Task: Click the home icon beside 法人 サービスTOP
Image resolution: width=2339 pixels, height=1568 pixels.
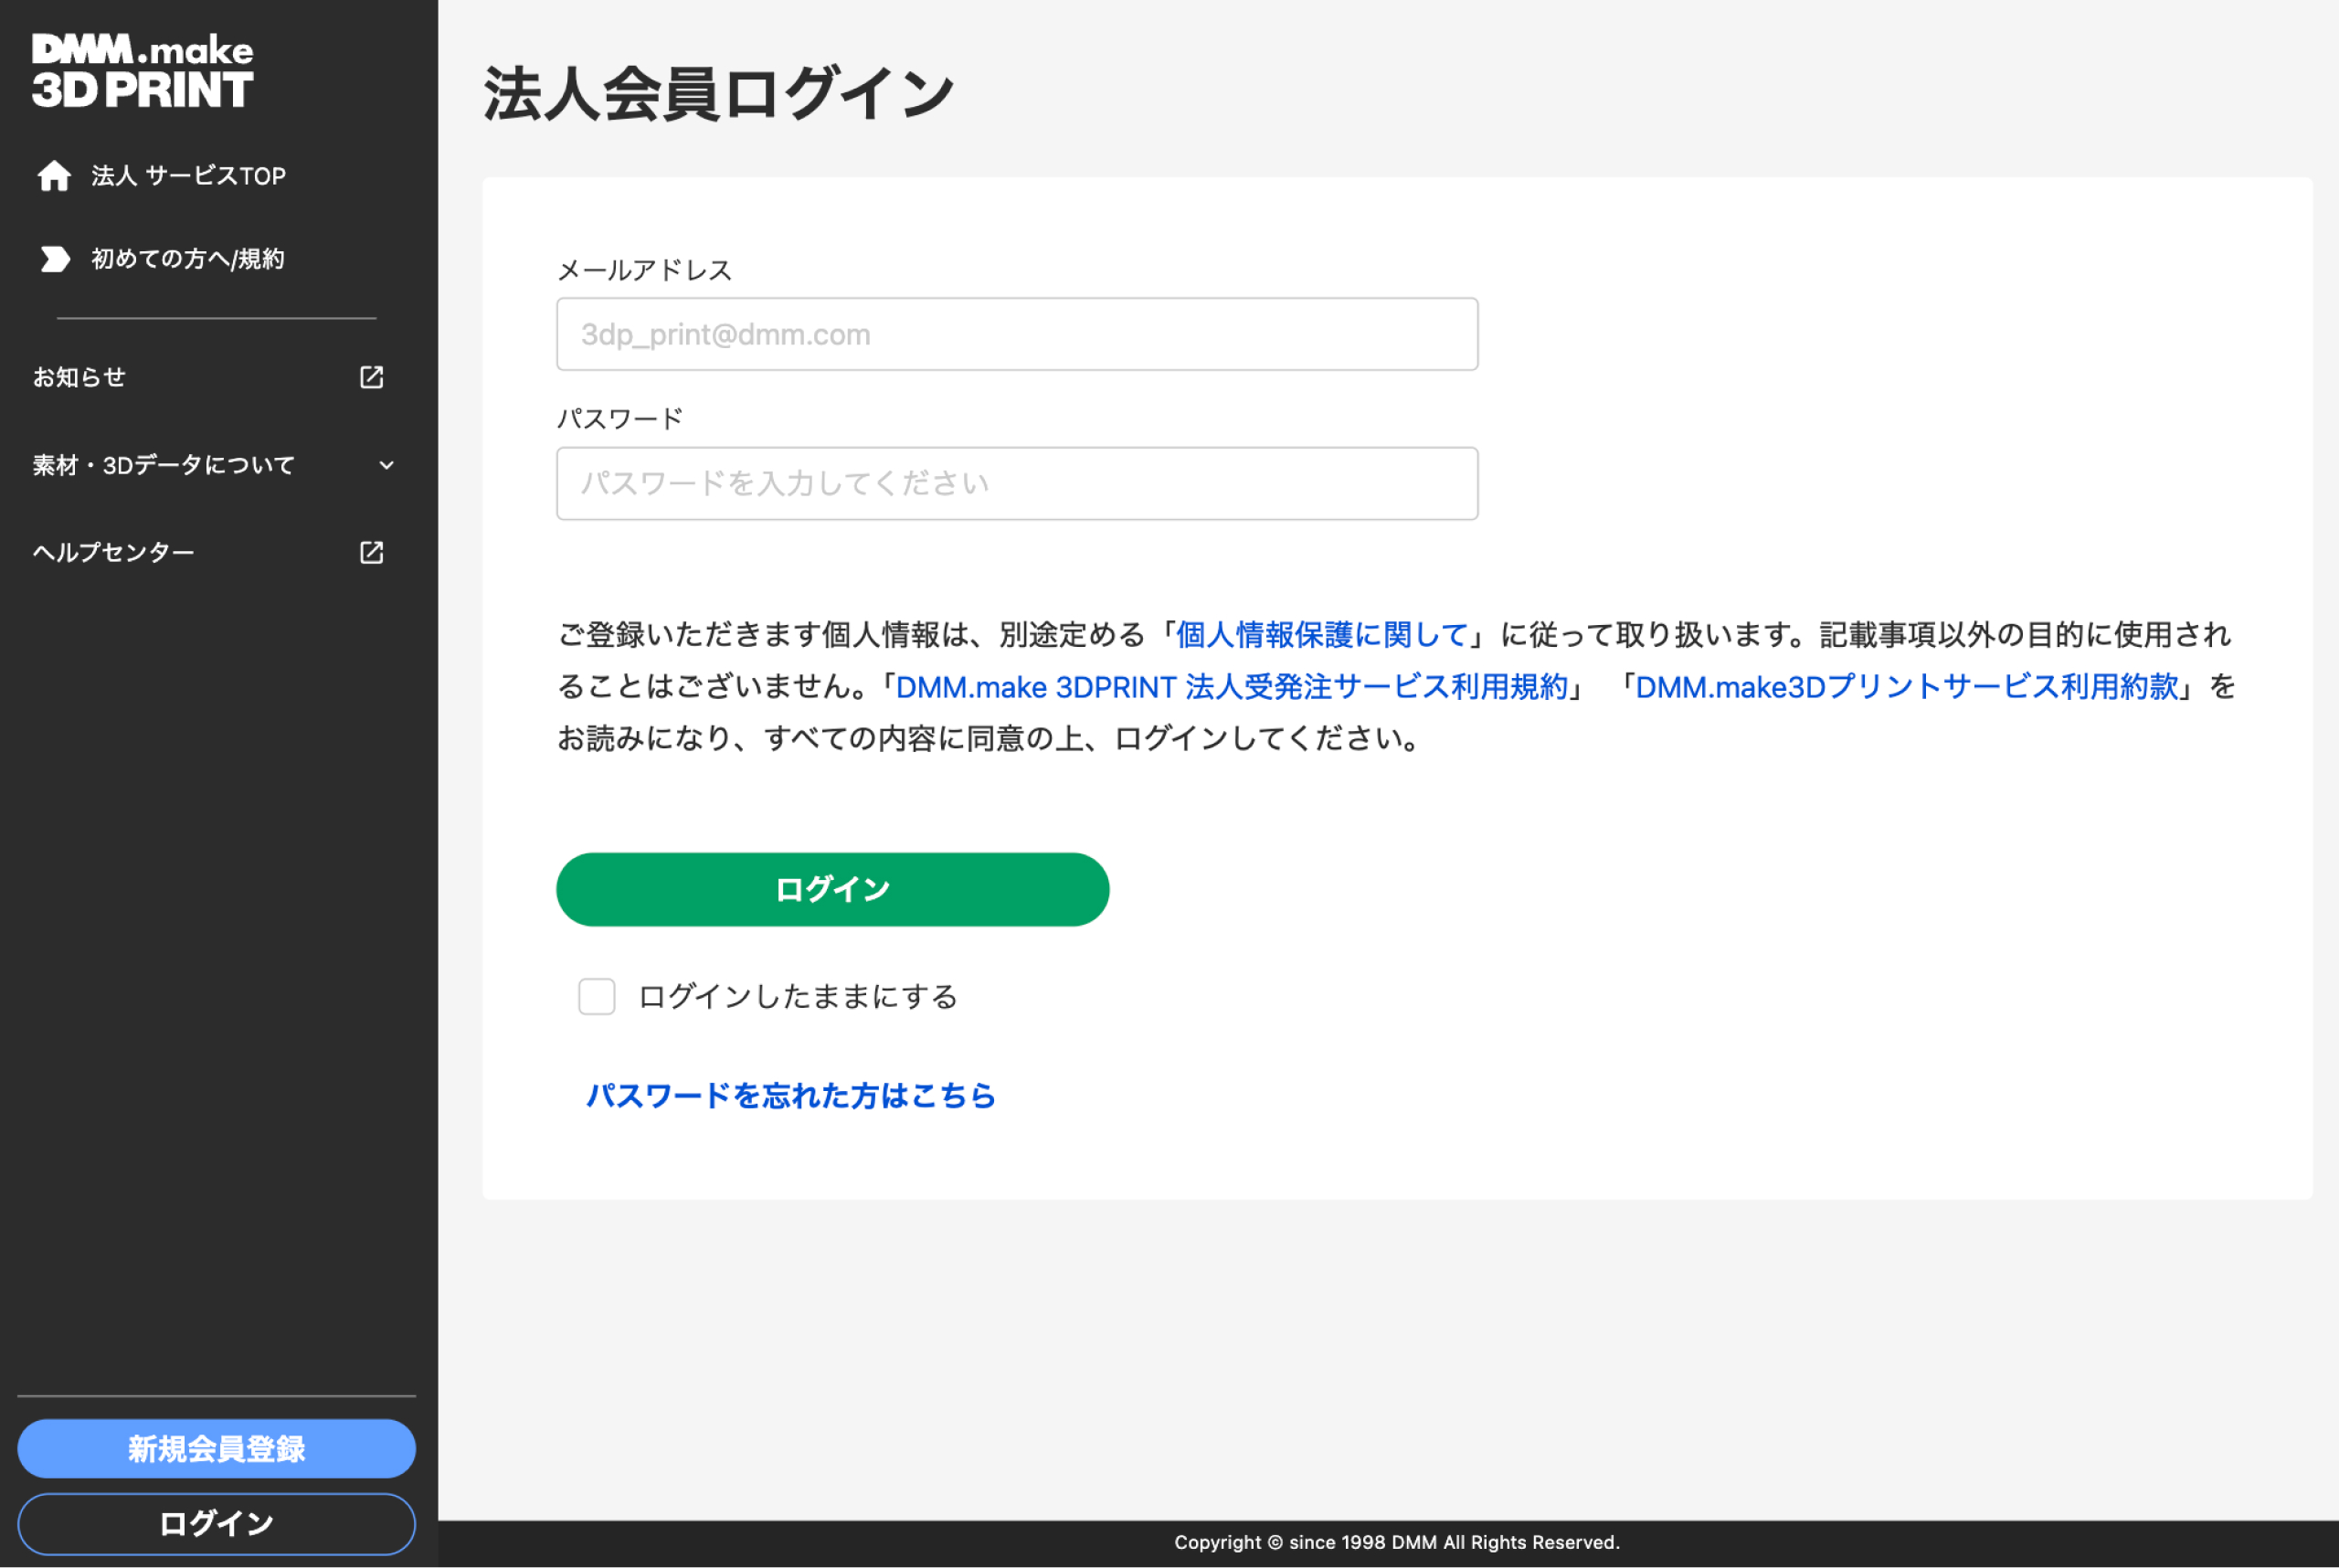Action: (x=54, y=176)
